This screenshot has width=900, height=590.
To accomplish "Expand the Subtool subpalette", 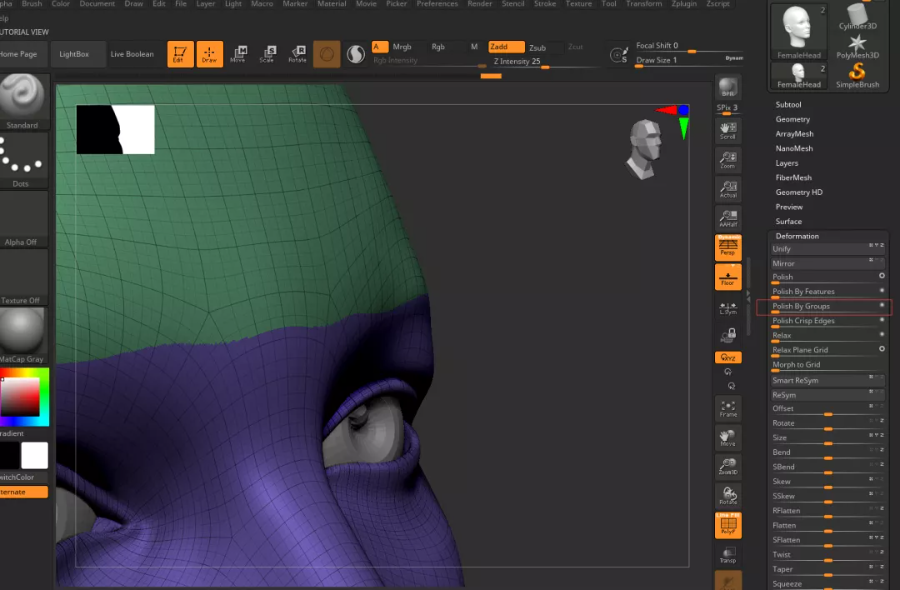I will (x=788, y=104).
